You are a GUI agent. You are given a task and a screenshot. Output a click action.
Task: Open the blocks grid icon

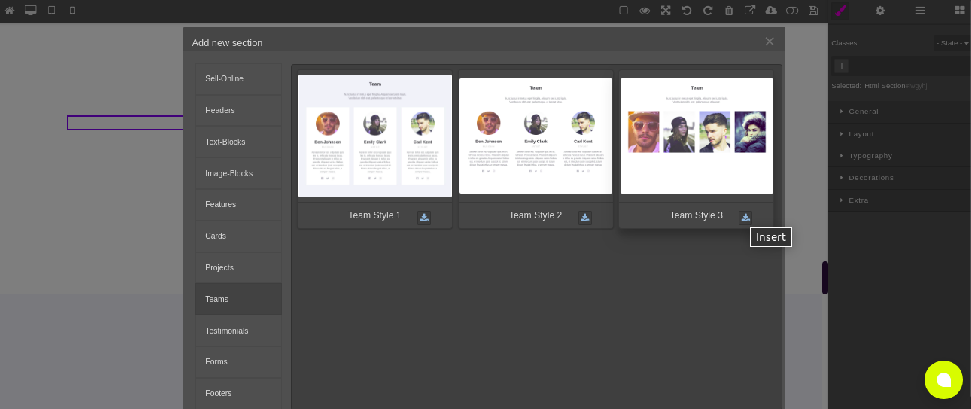point(960,11)
